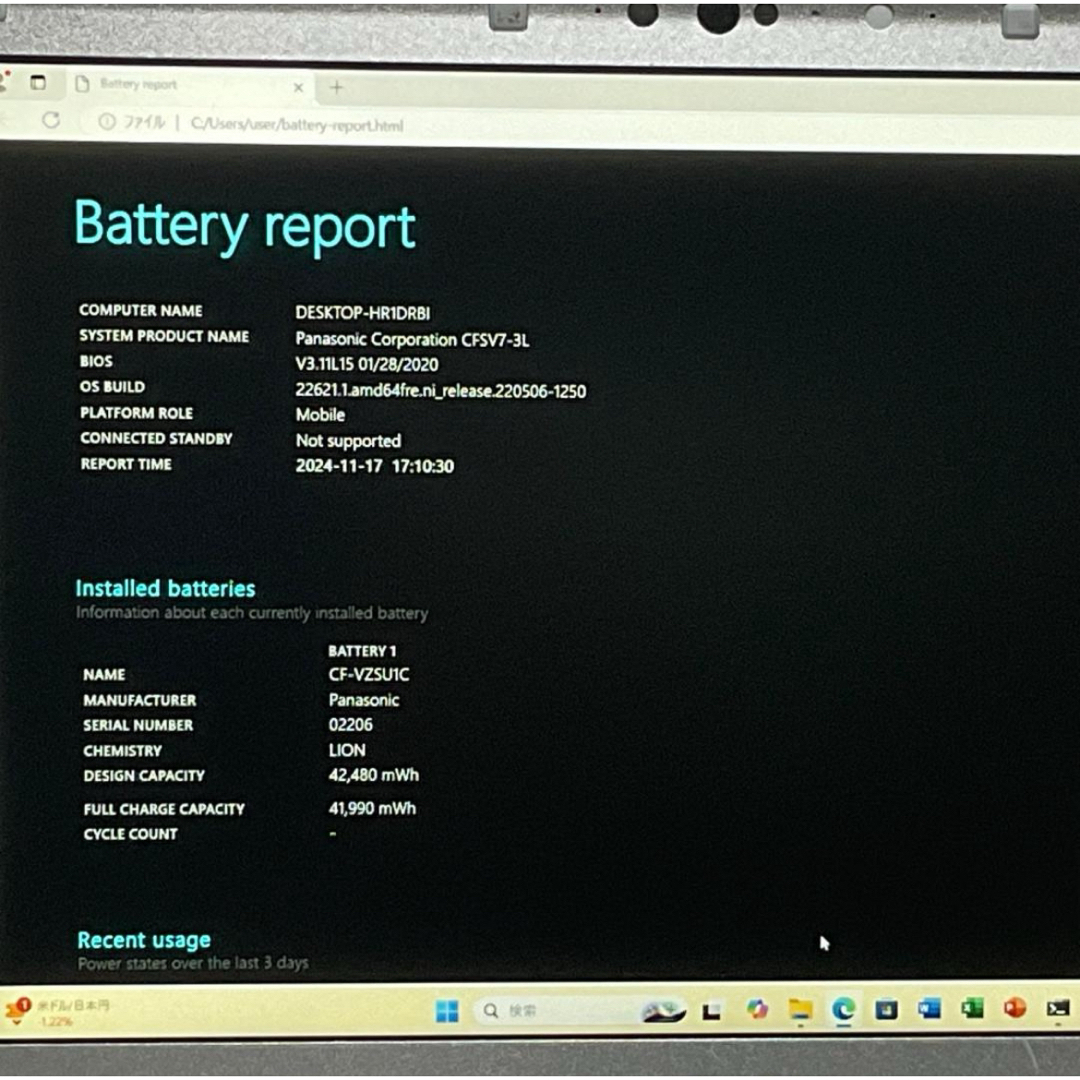The image size is (1080, 1080).
Task: Click the DESIGN CAPACITY label
Action: [144, 776]
